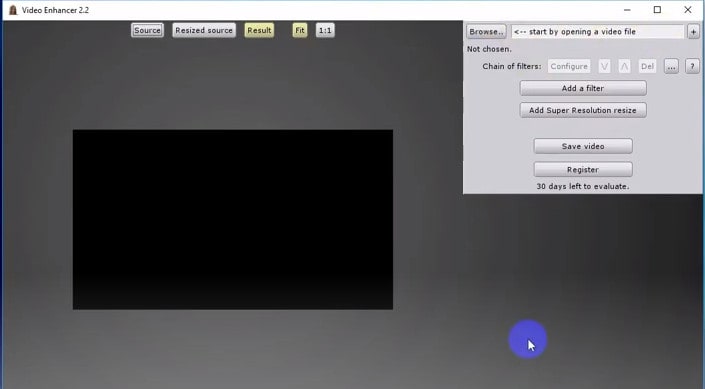The image size is (705, 389).
Task: Click Add Super Resolution resize
Action: click(x=583, y=110)
